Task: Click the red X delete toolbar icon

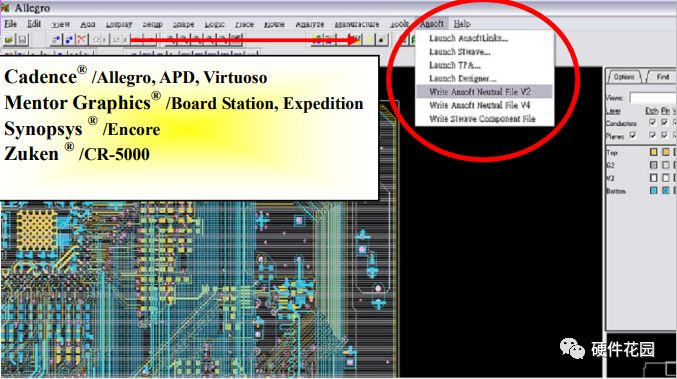Action: click(81, 40)
